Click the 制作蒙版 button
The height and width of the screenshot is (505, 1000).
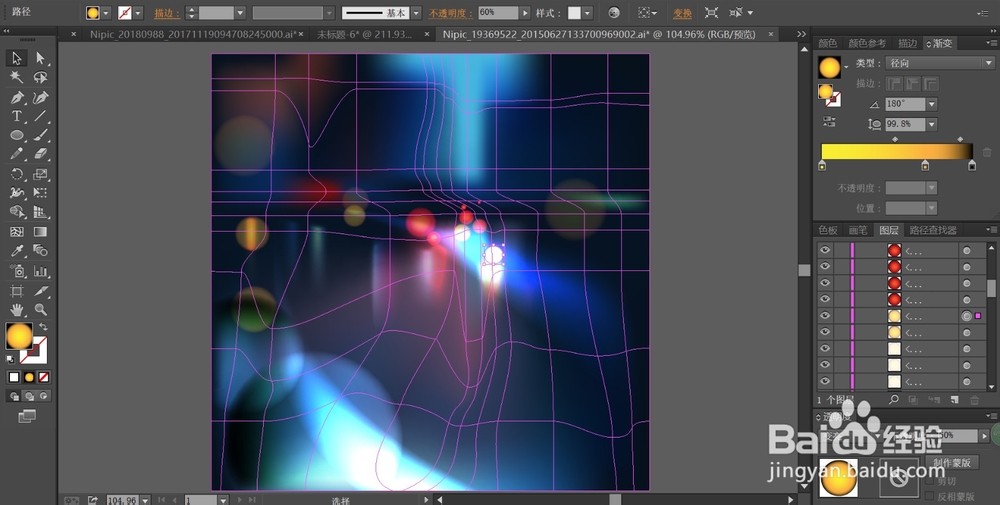tap(952, 463)
